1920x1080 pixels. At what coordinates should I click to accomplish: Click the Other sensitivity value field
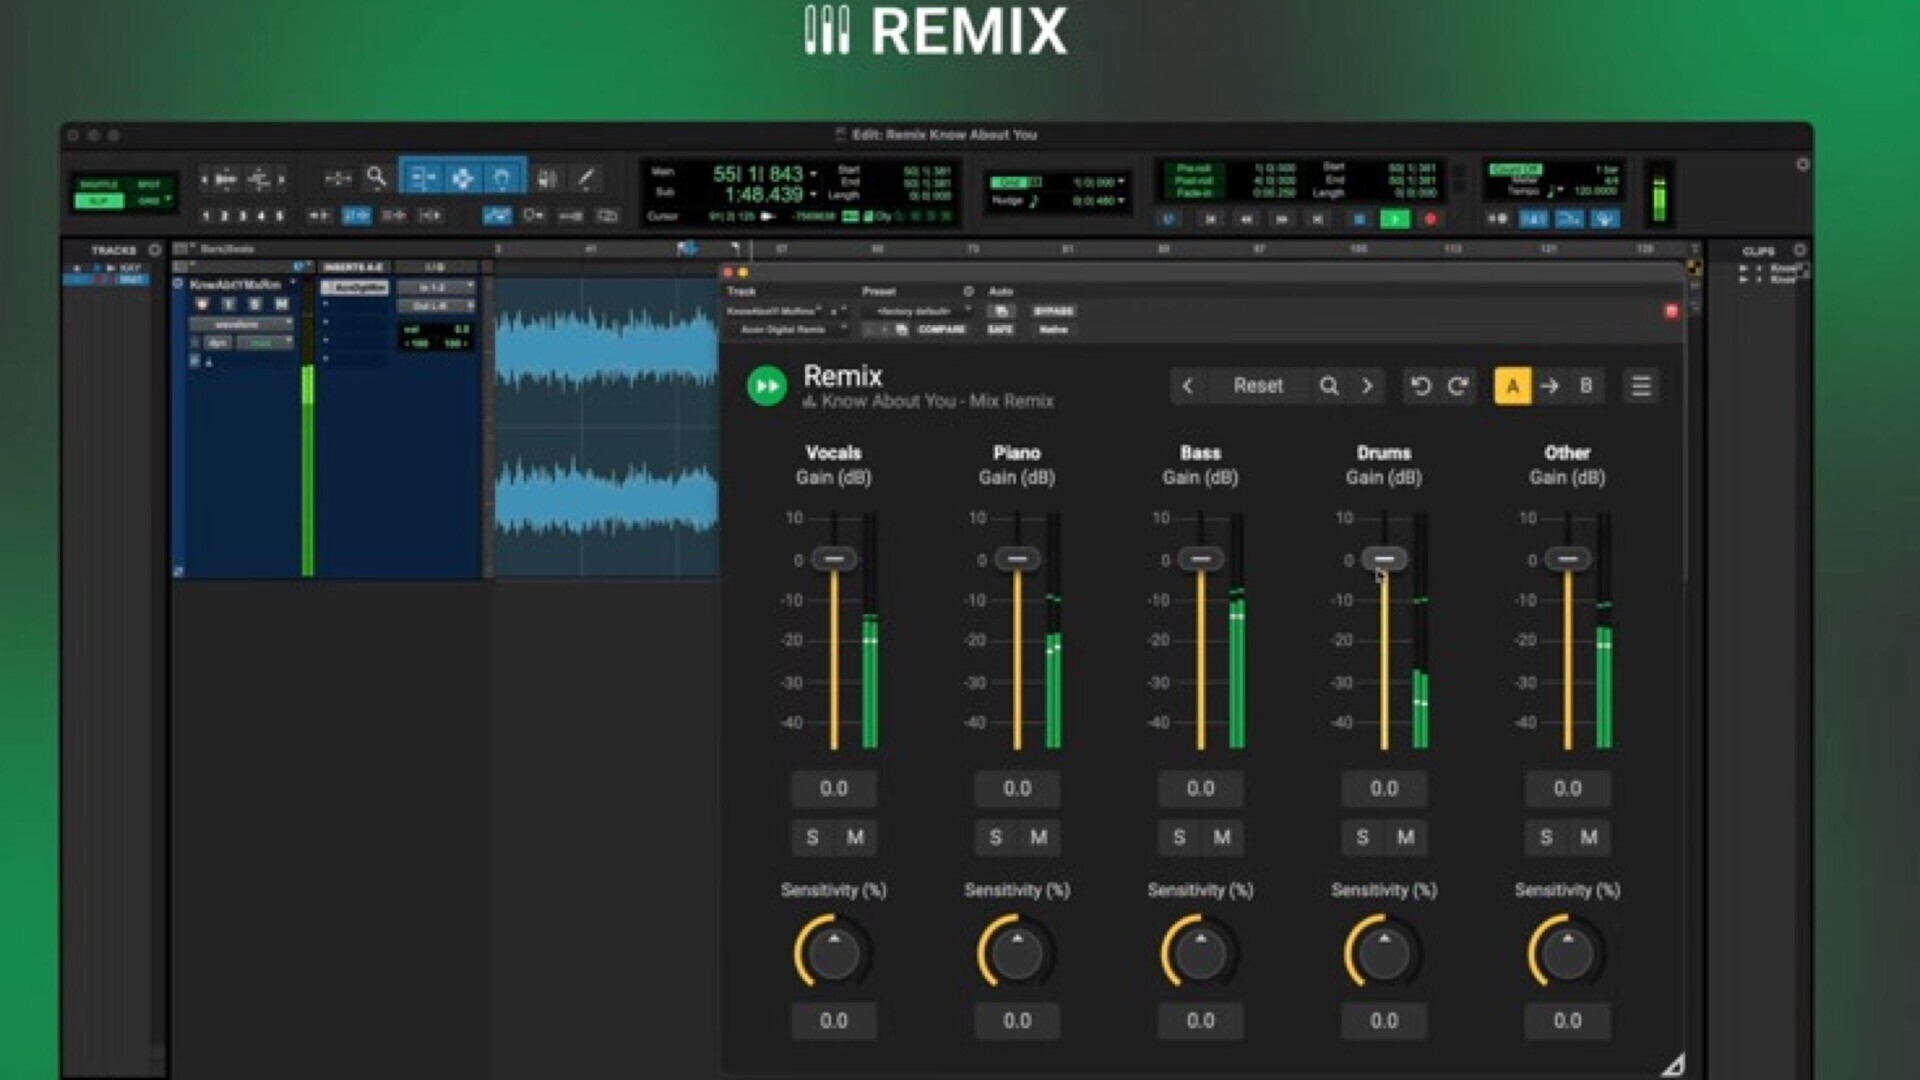pos(1567,1021)
